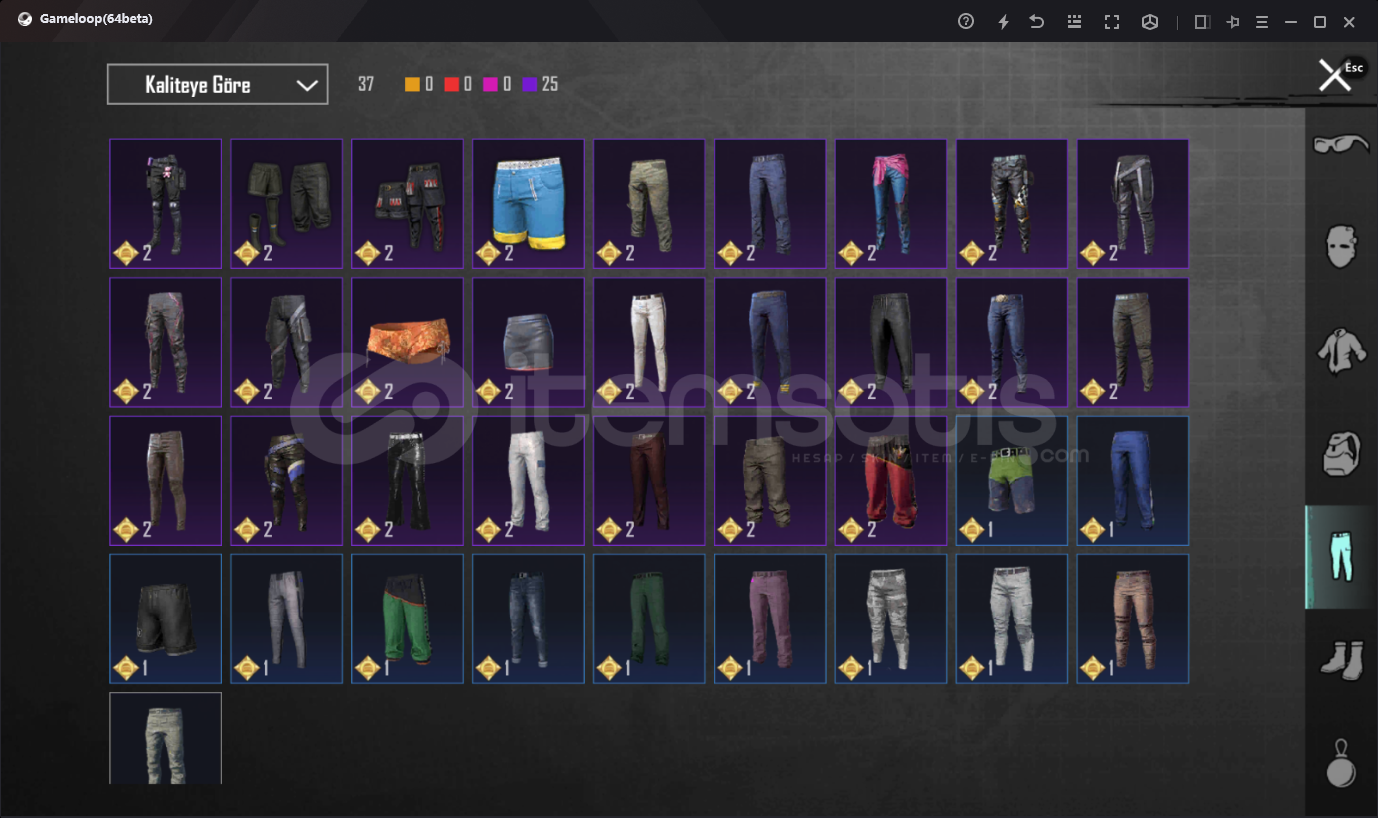Image resolution: width=1378 pixels, height=818 pixels.
Task: Switch to the backpack category
Action: click(1340, 454)
